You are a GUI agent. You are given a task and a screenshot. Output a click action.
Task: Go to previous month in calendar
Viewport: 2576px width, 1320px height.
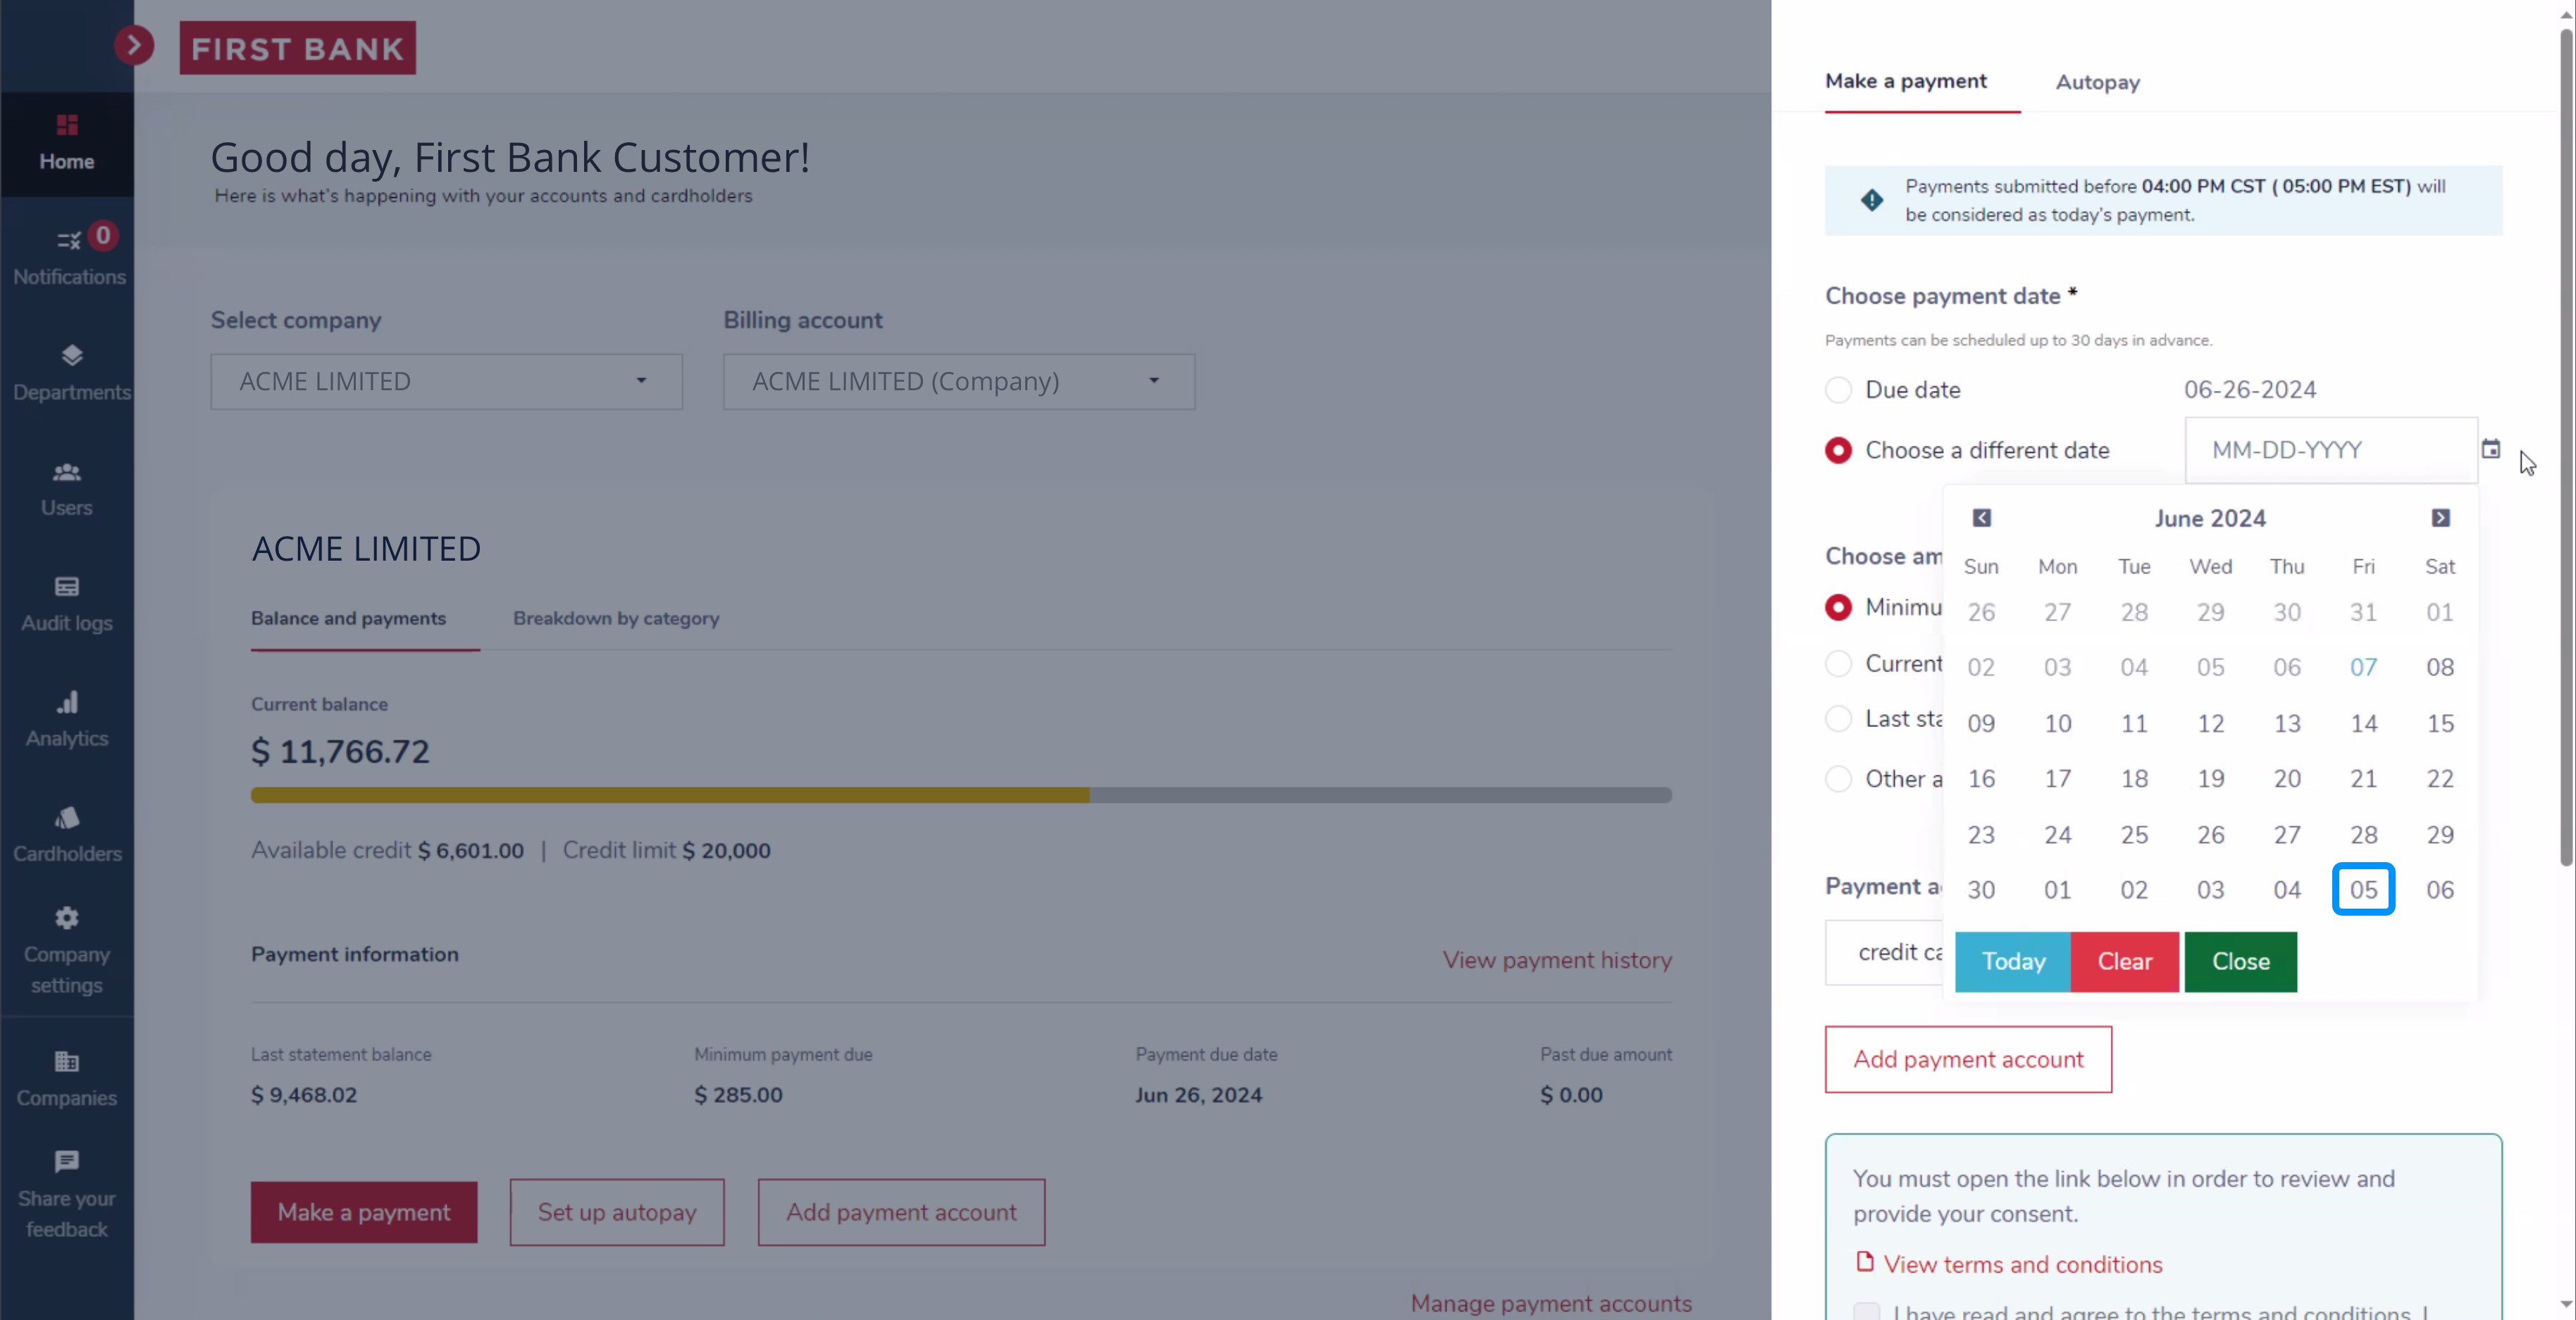point(1982,518)
